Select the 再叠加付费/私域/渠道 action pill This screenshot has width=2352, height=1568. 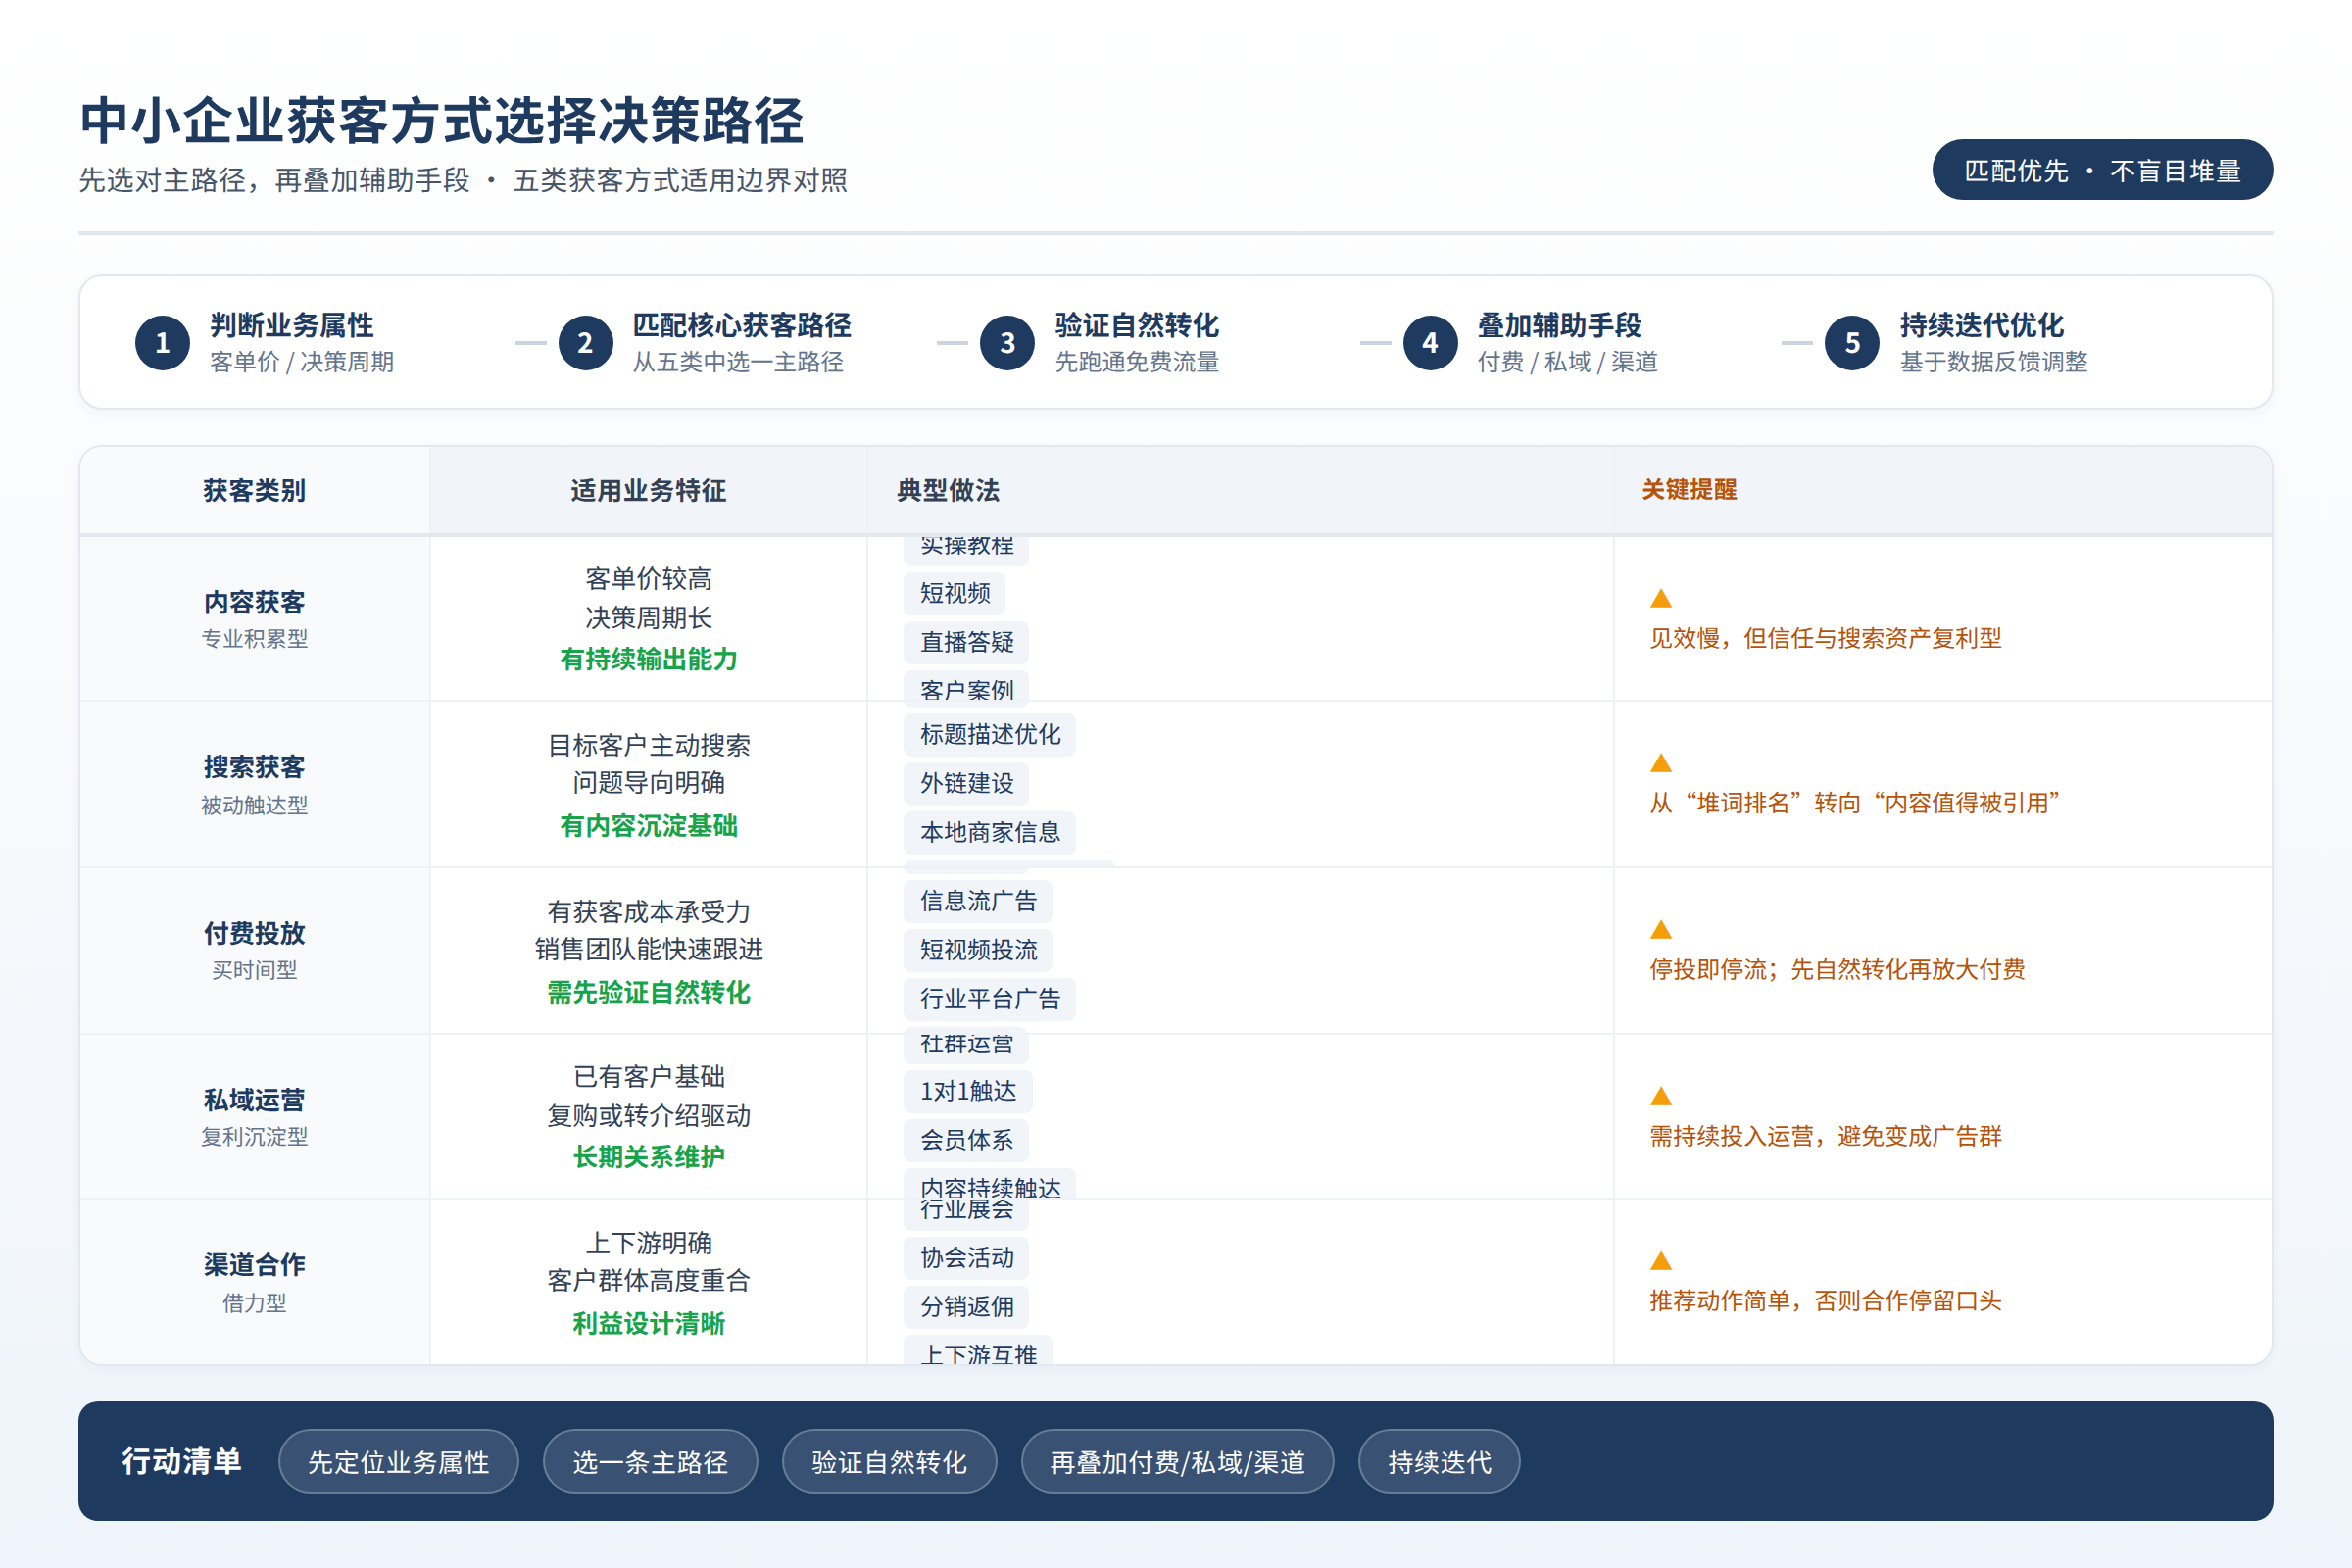(x=1177, y=1462)
